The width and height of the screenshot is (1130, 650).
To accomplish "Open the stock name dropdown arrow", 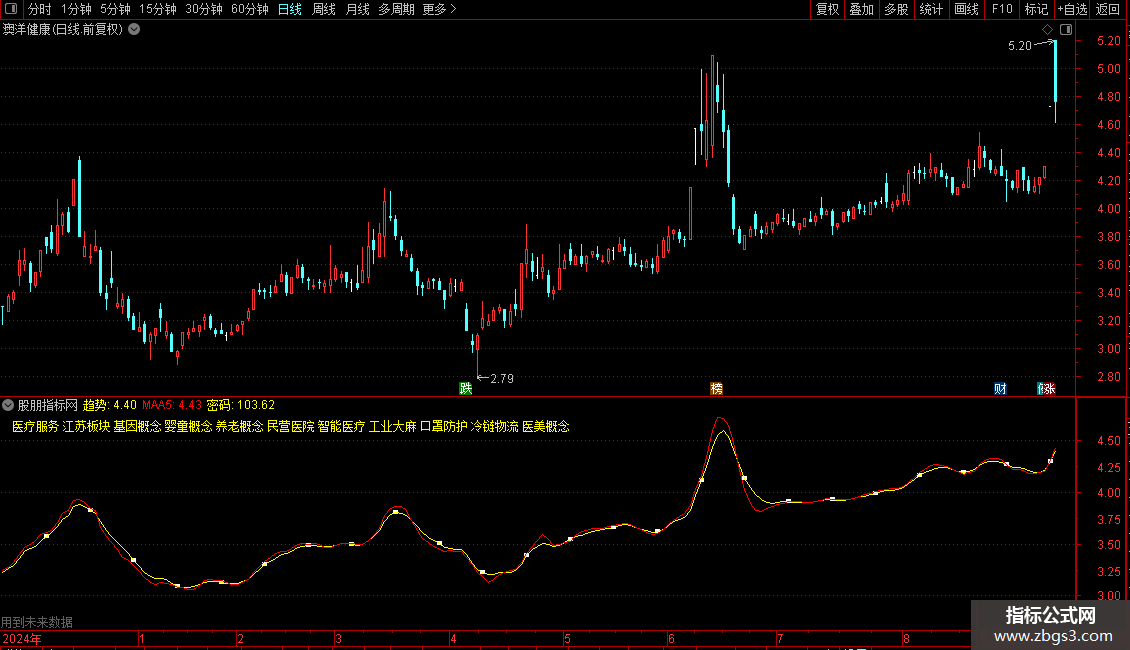I will [134, 30].
